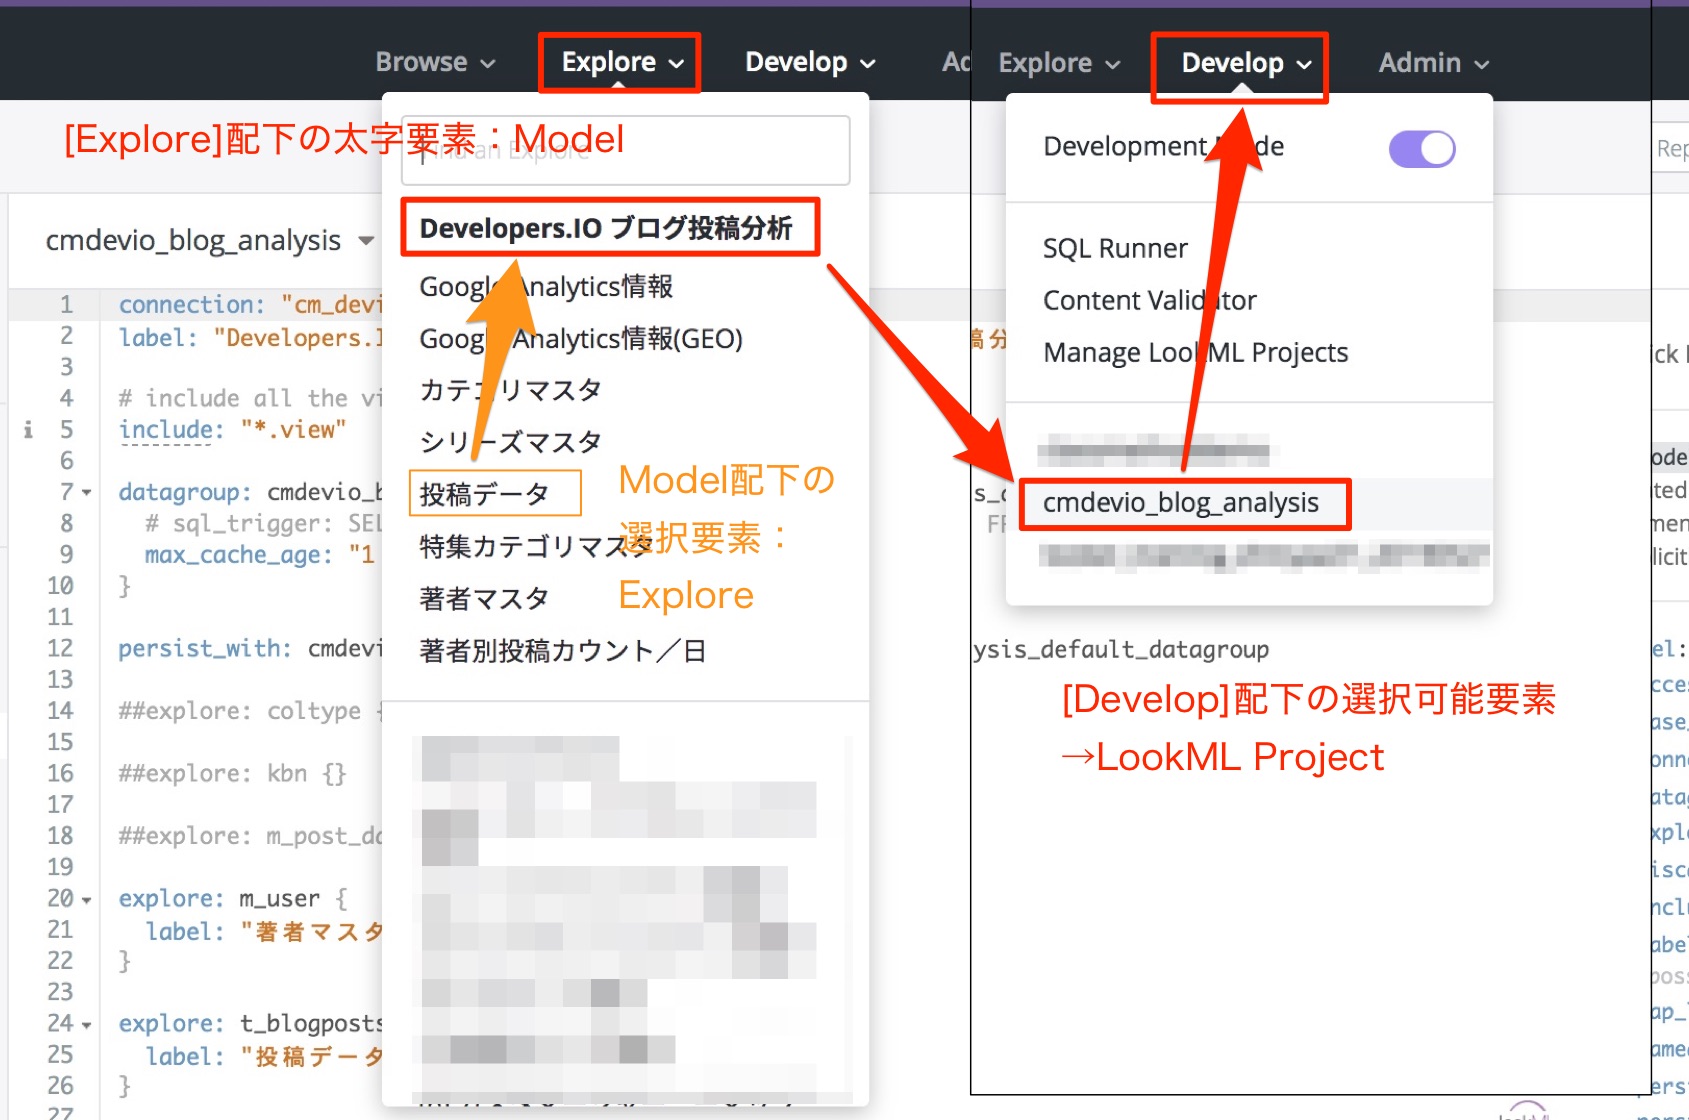The height and width of the screenshot is (1120, 1689).
Task: Open SQL Runner from the Develop menu
Action: [1114, 248]
